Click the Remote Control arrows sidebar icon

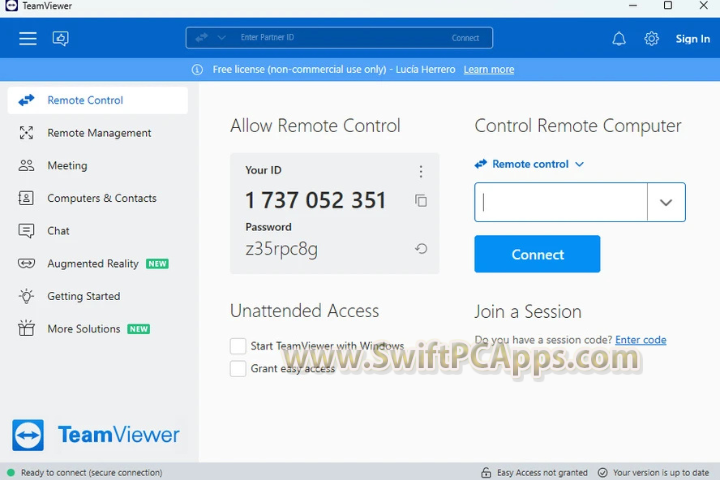pos(26,100)
